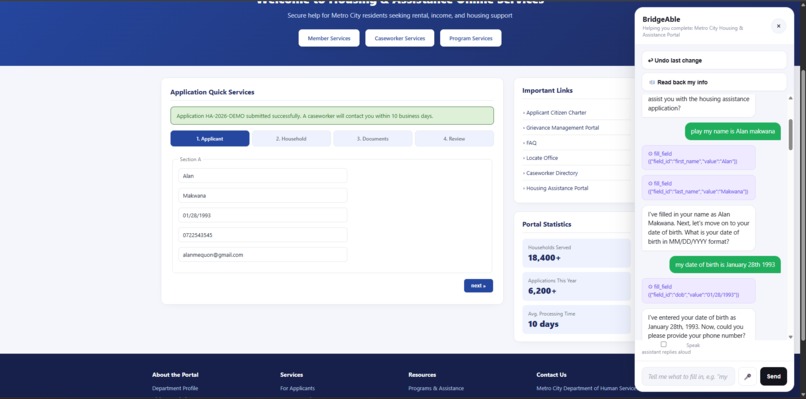This screenshot has width=806, height=399.
Task: Click the main page vertical scrollbar
Action: click(802, 206)
